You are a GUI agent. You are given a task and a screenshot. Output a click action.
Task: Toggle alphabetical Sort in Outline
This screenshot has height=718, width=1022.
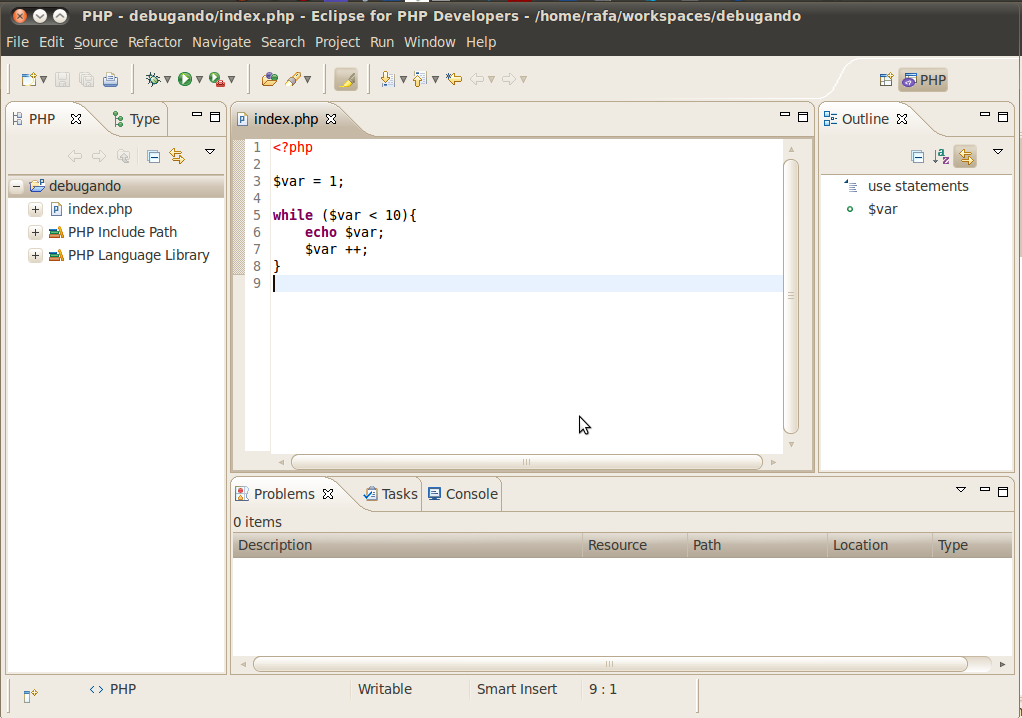(941, 156)
